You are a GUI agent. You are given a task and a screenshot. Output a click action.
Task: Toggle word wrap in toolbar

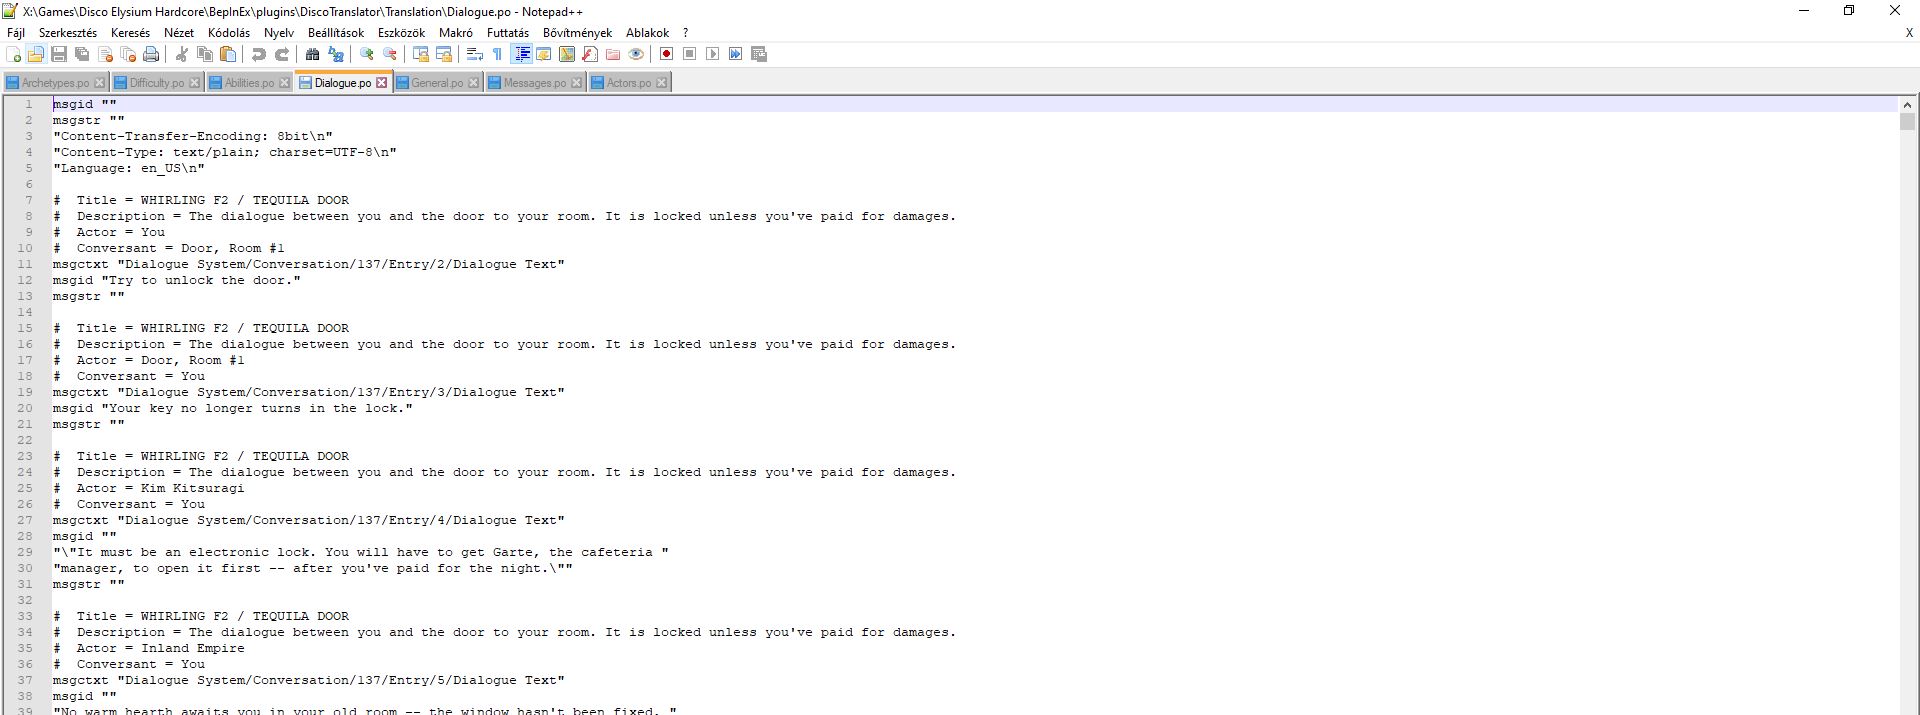coord(475,54)
